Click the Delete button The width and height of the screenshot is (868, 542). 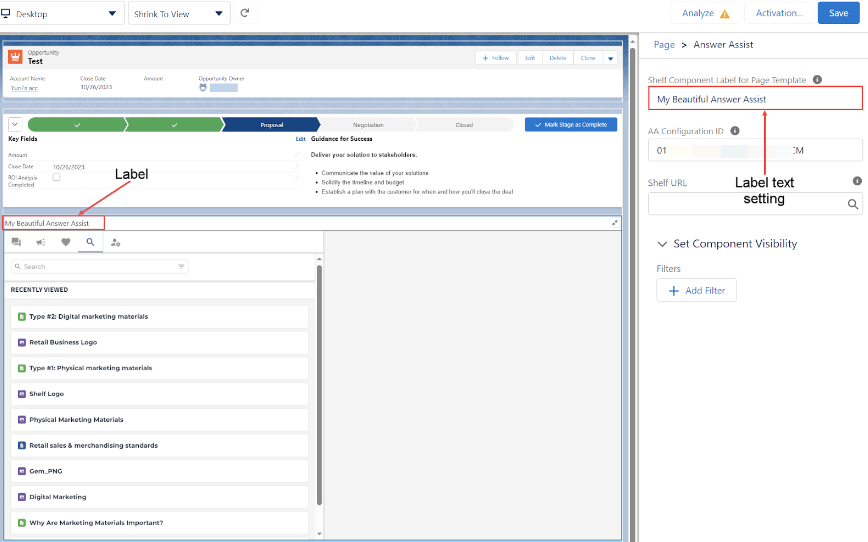pos(557,58)
